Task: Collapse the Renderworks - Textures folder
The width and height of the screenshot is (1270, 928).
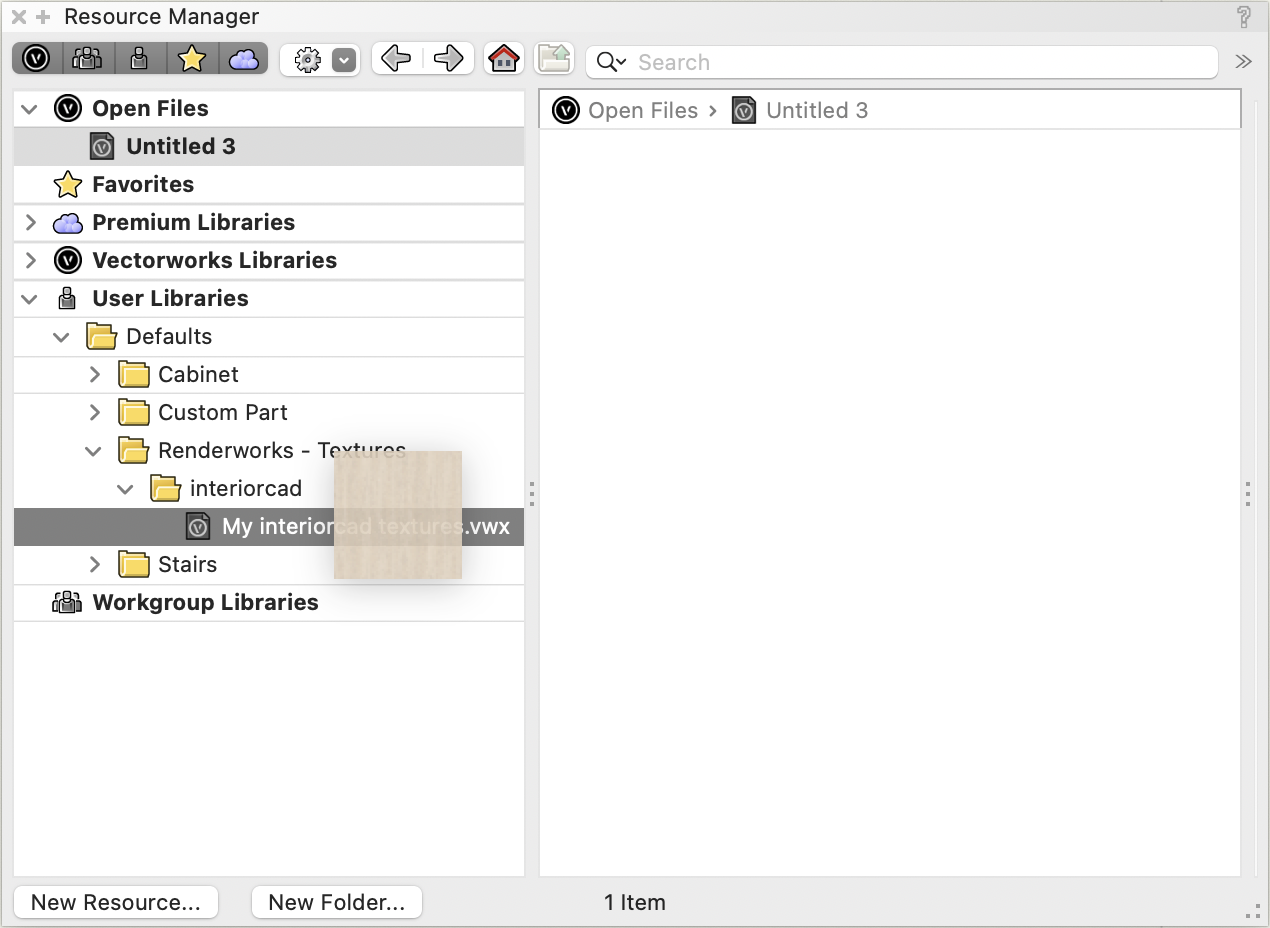Action: [94, 450]
